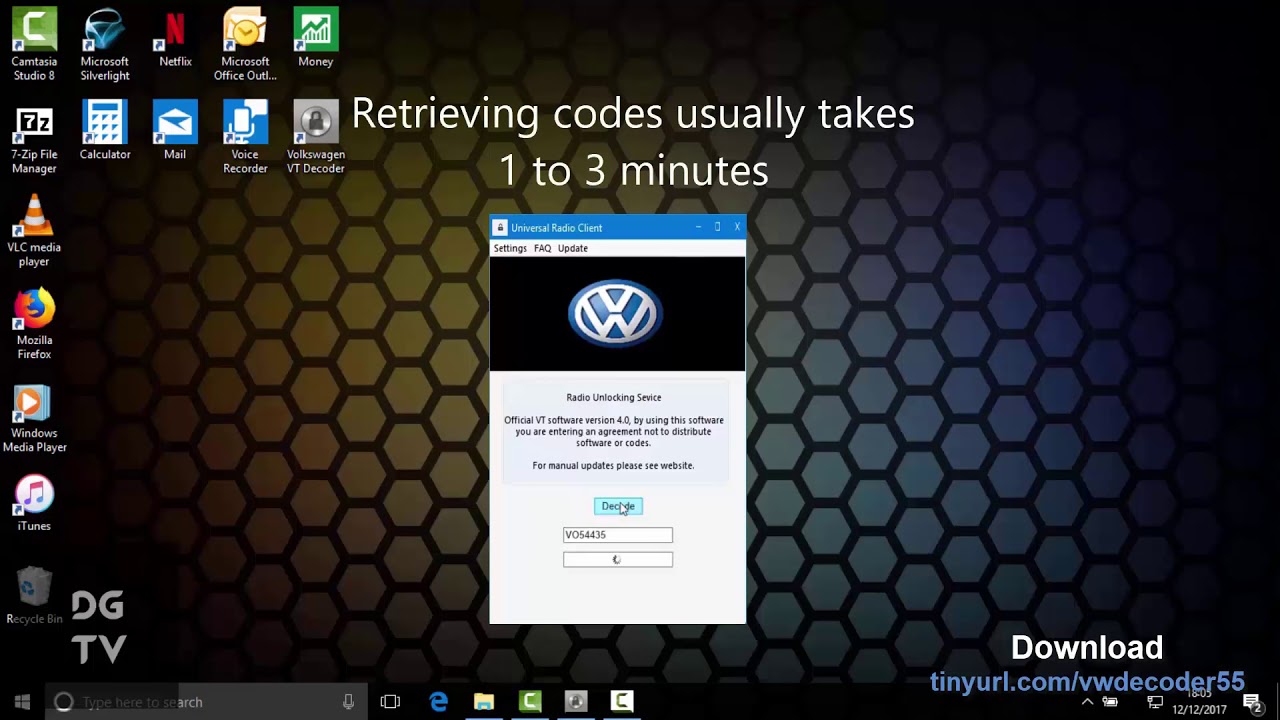
Task: Click the Volkswagen logo banner
Action: [x=617, y=314]
